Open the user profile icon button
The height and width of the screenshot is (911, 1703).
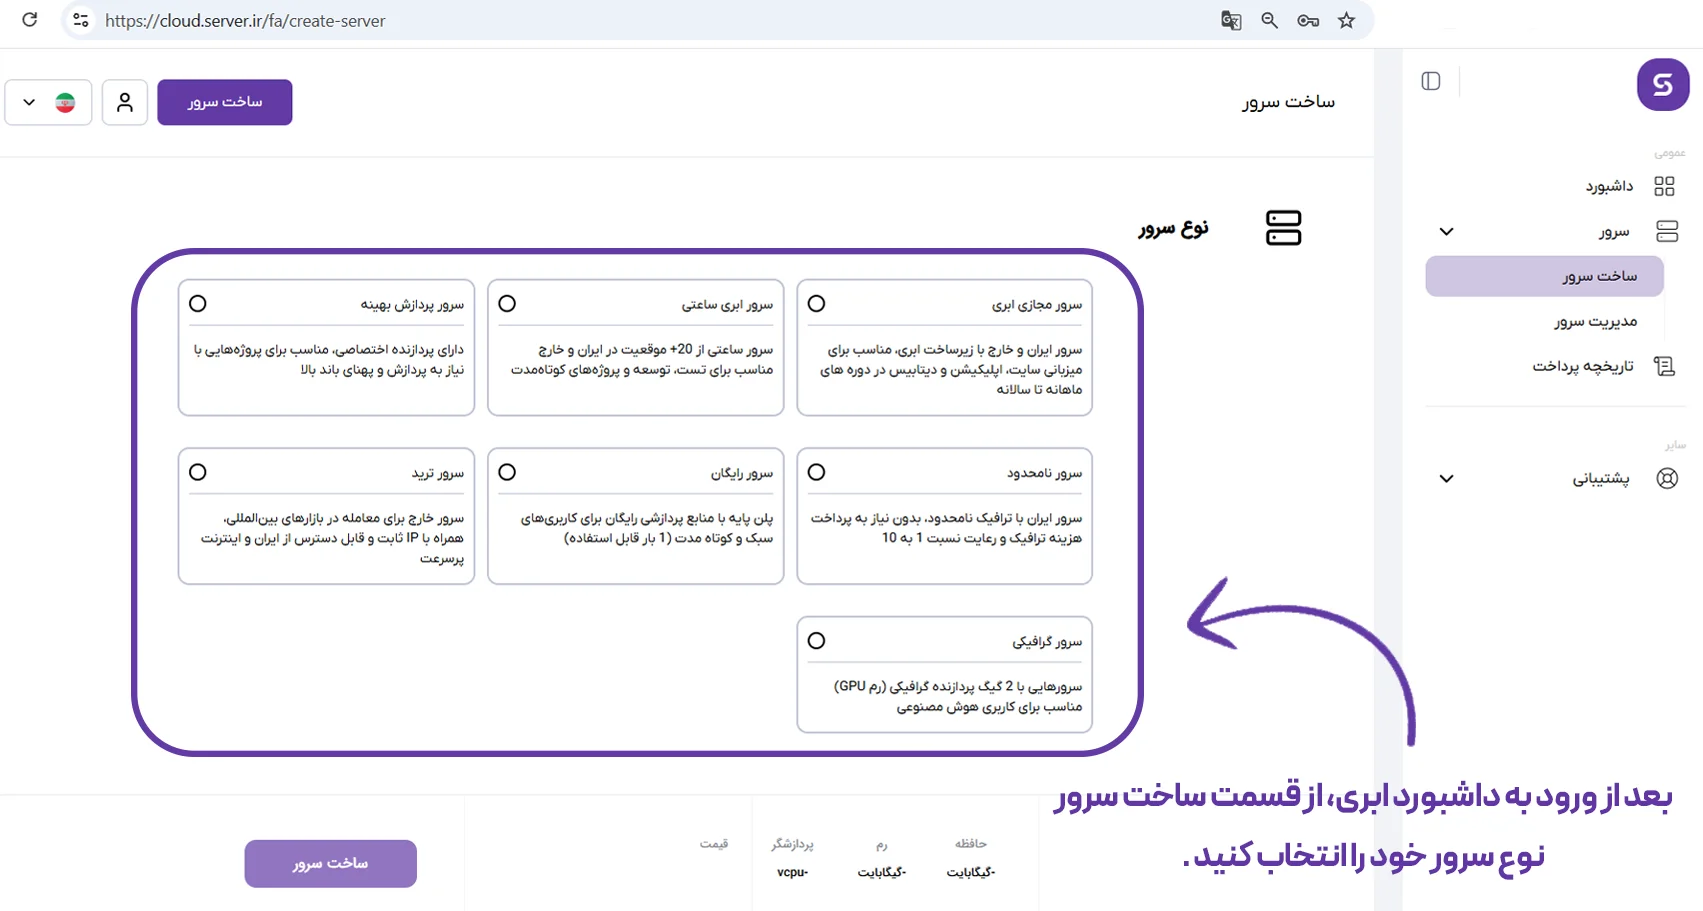[x=125, y=102]
